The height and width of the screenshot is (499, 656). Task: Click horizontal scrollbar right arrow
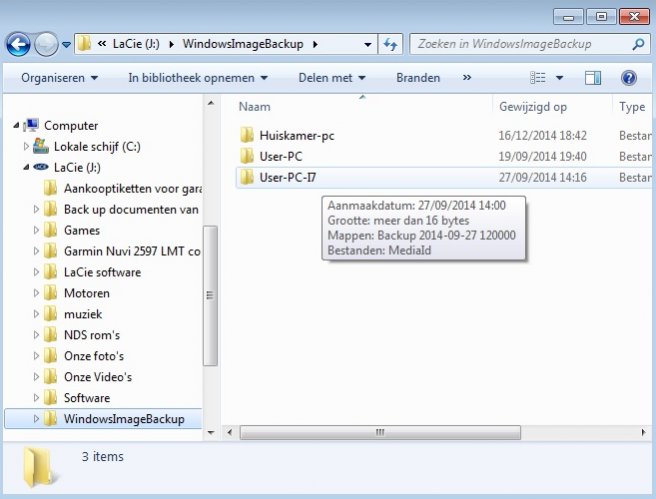click(x=643, y=432)
